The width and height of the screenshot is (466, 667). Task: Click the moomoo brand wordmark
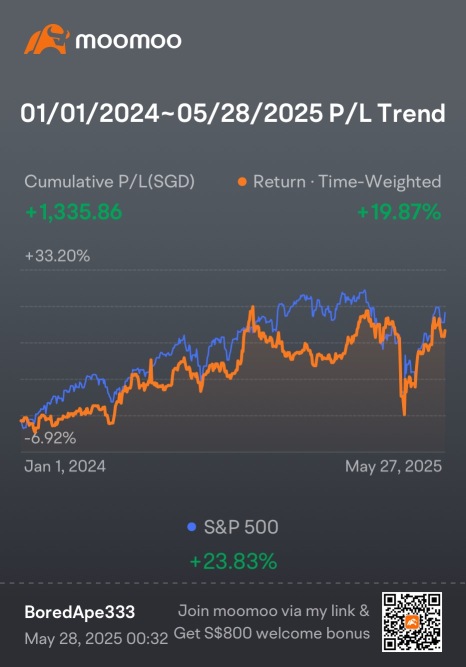(x=129, y=41)
